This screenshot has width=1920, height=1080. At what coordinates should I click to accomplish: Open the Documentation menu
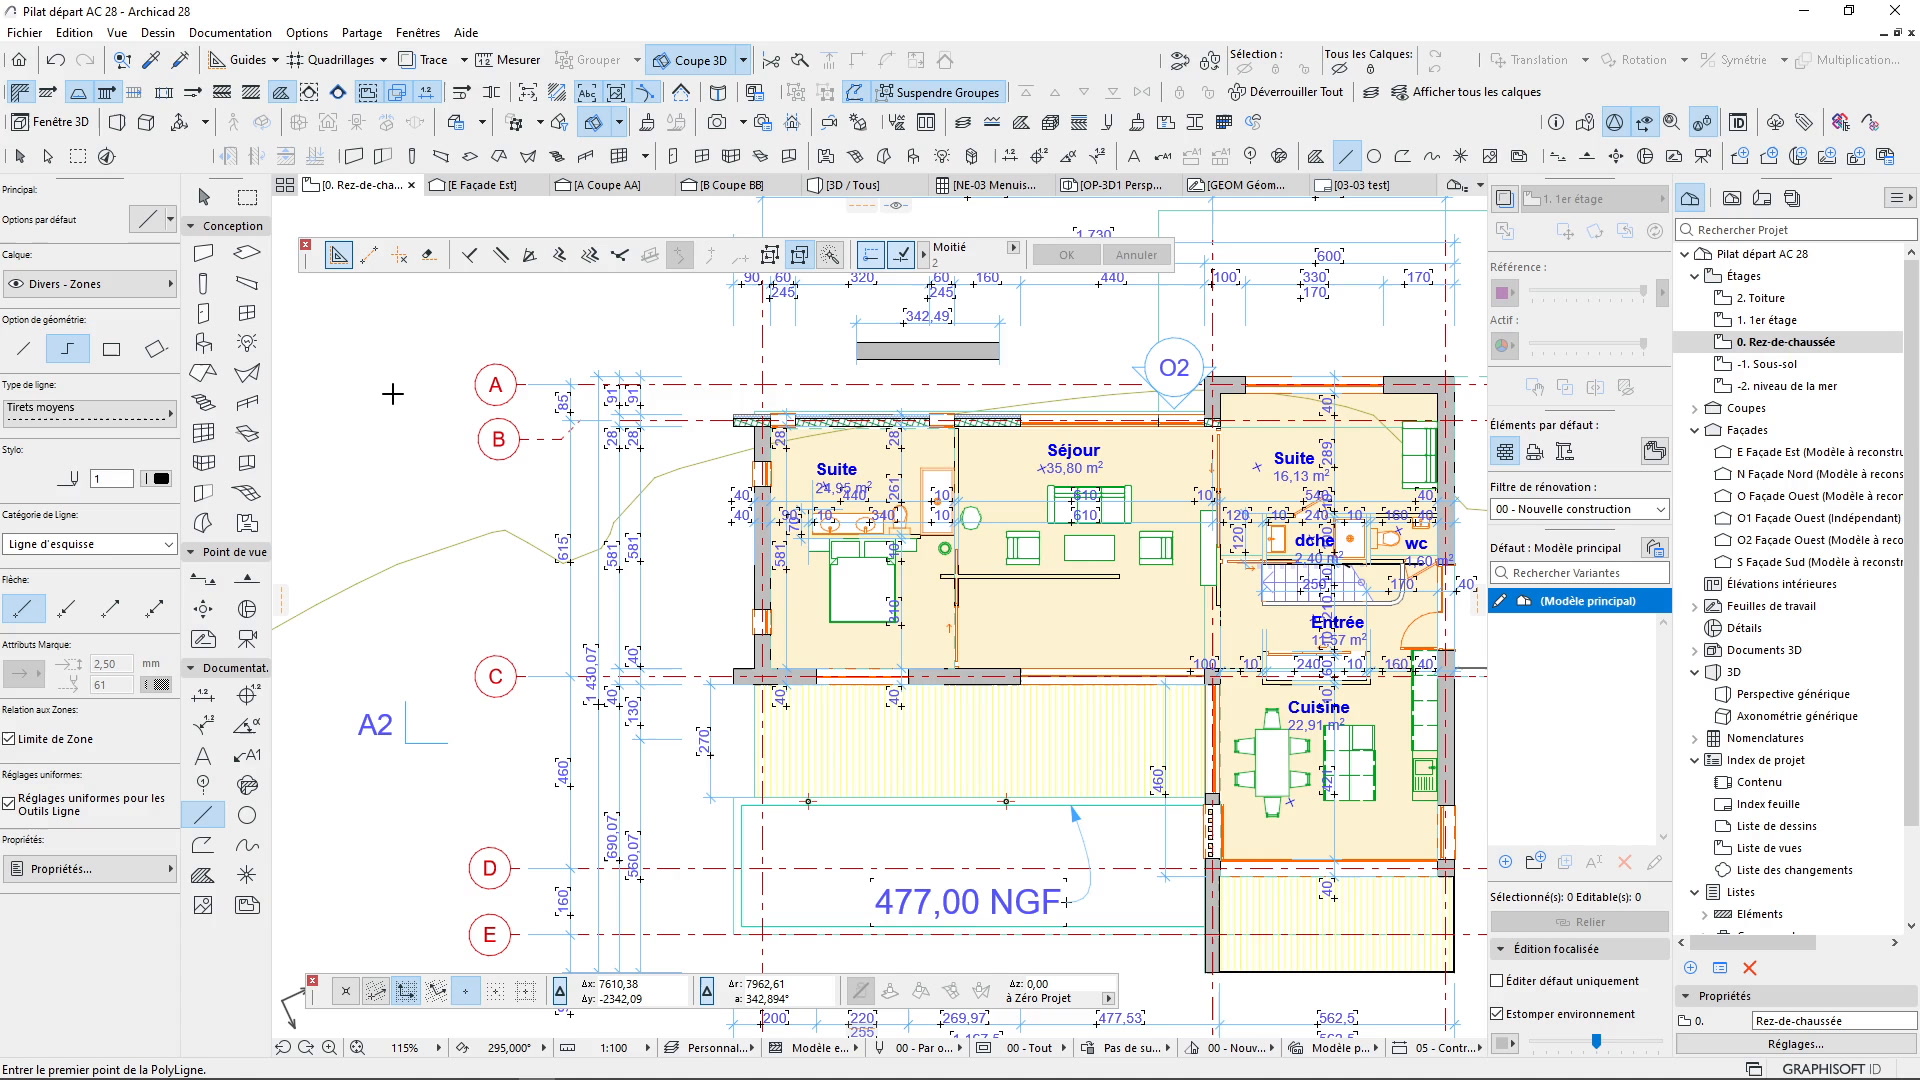(x=230, y=32)
